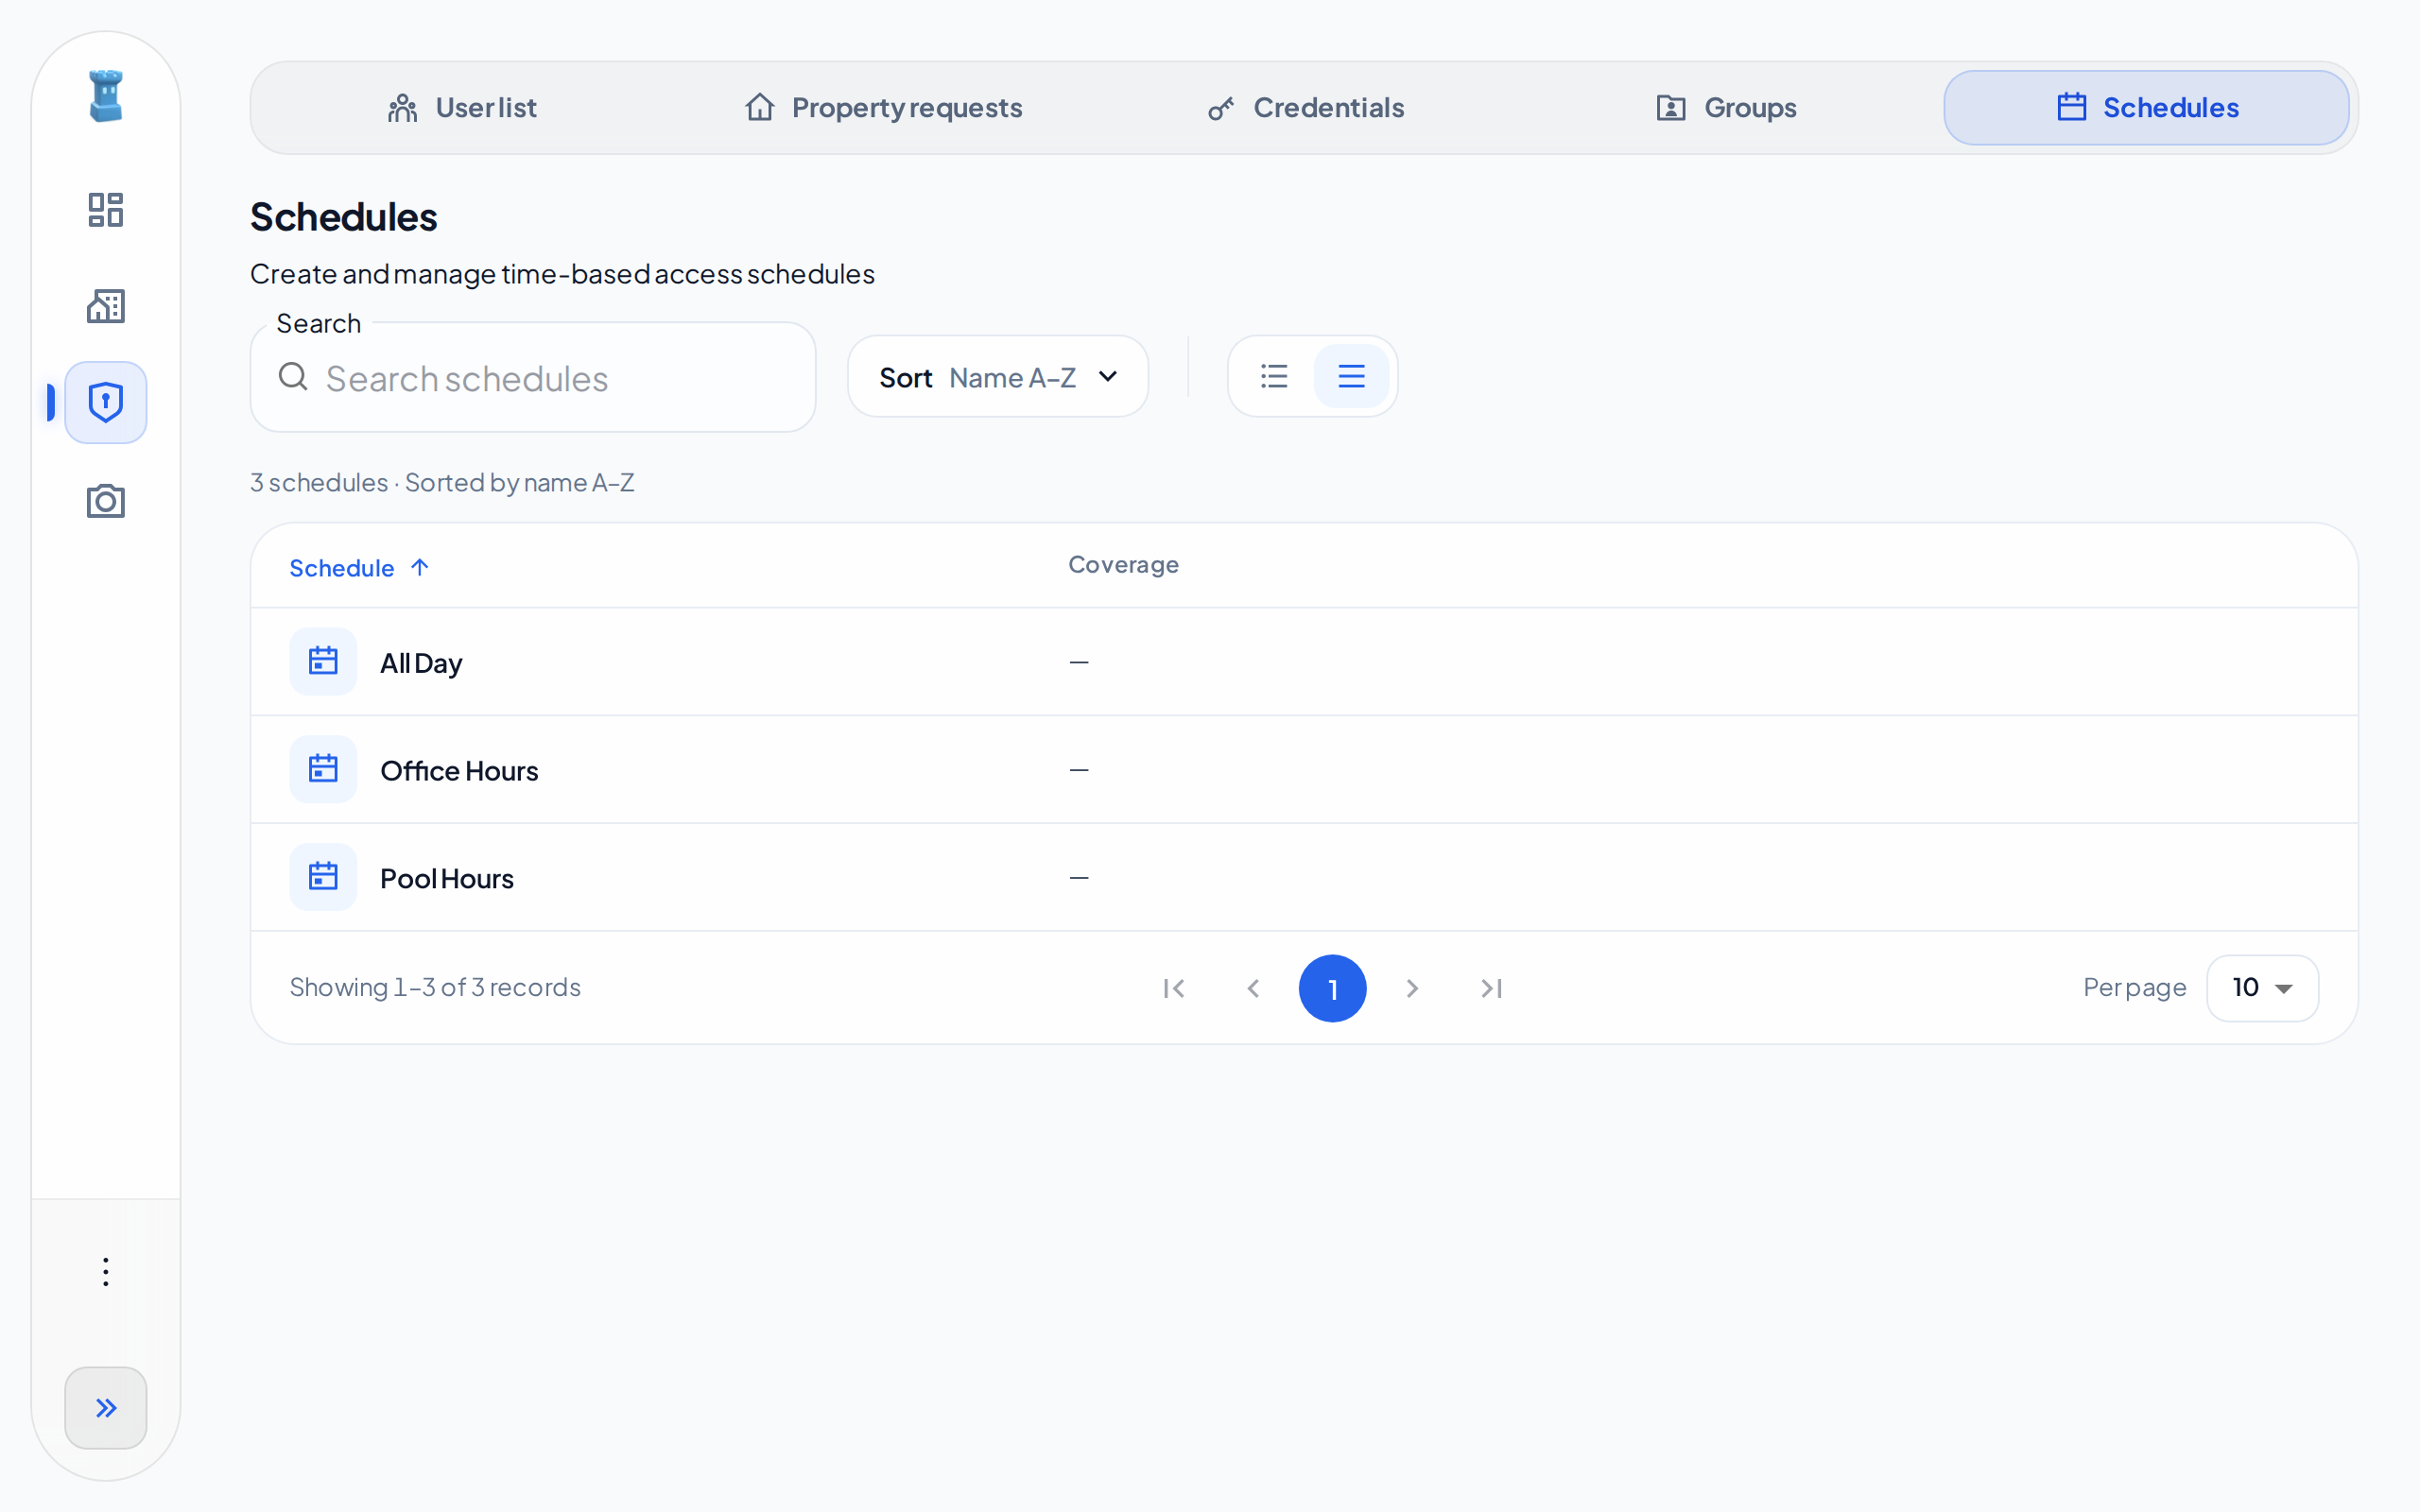Screen dimensions: 2420x1512
Task: Select the access control shield icon
Action: pyautogui.click(x=105, y=402)
